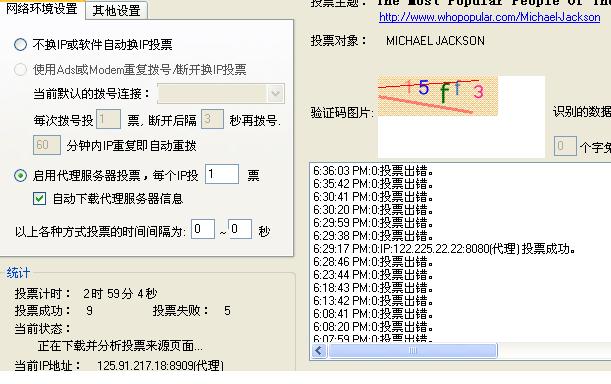Select log row 6:13:42 PM 投票出错
Viewport: 611px width, 384px height.
point(373,301)
